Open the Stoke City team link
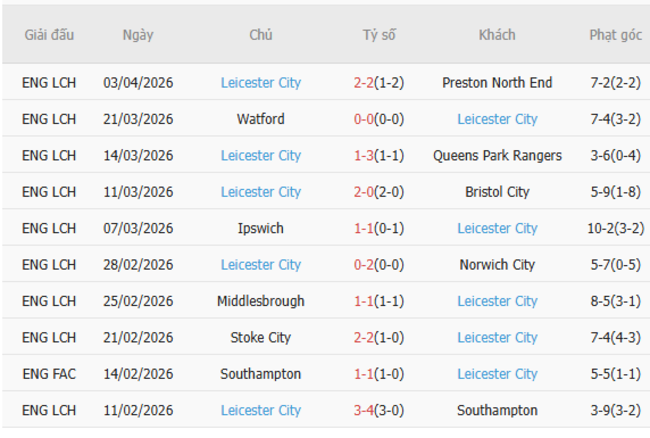The height and width of the screenshot is (438, 650). [x=261, y=338]
